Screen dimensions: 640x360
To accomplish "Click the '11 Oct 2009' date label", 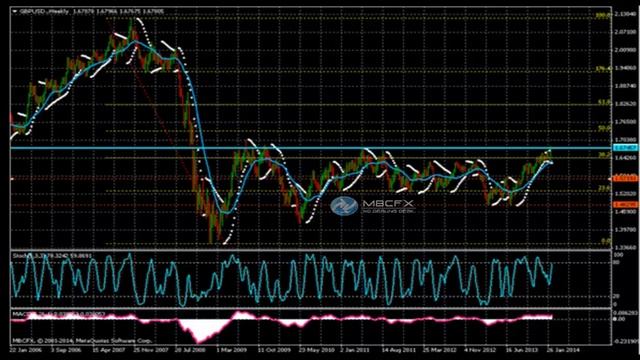I will point(274,350).
